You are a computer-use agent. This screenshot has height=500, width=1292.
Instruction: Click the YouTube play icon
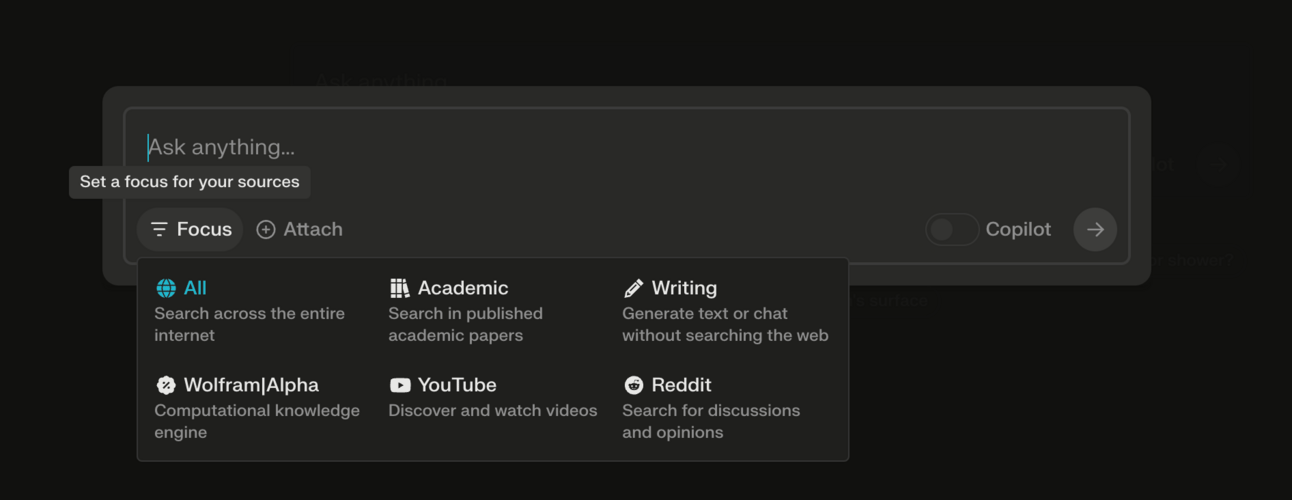point(400,385)
